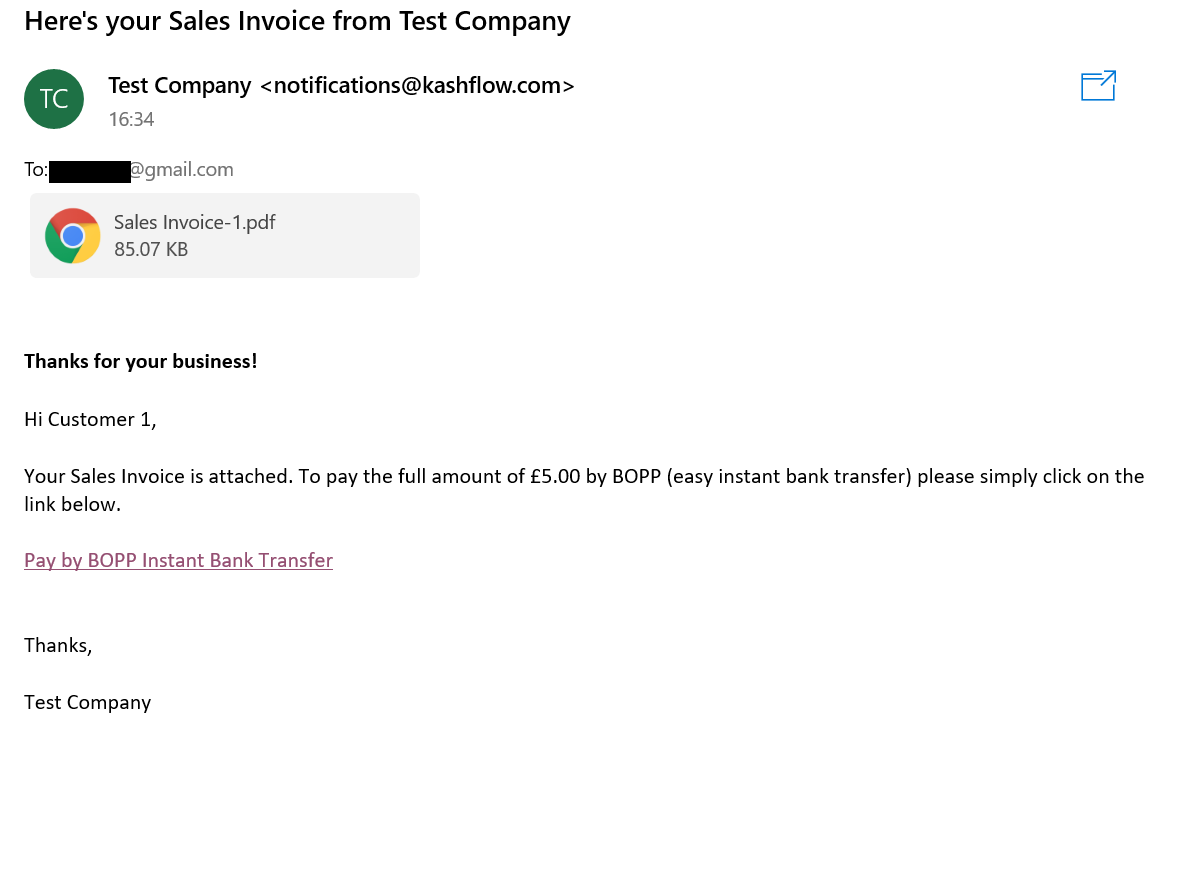Click the blacked-out recipient name
The width and height of the screenshot is (1190, 877).
click(x=90, y=171)
